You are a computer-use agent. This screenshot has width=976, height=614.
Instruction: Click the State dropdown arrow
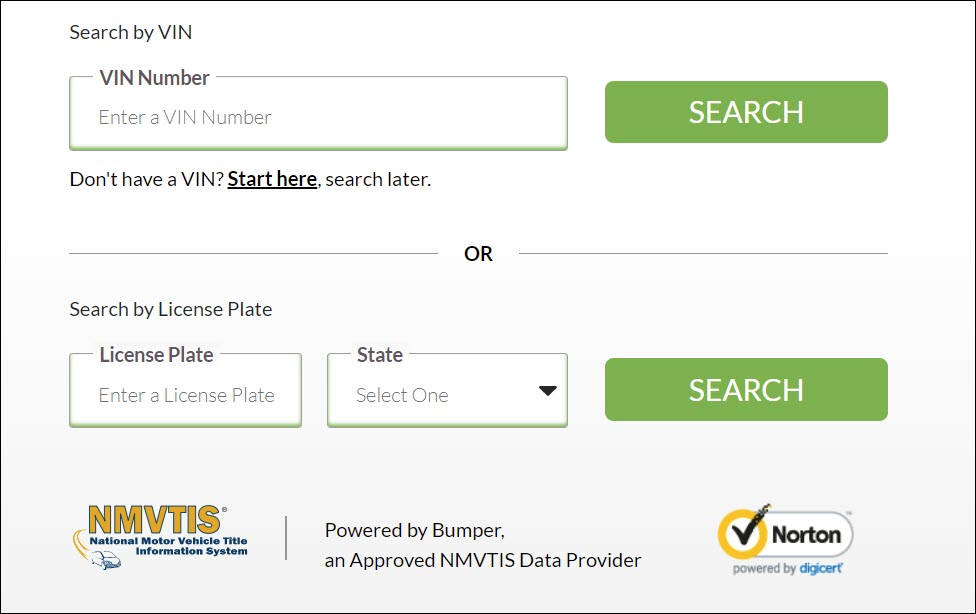point(548,391)
